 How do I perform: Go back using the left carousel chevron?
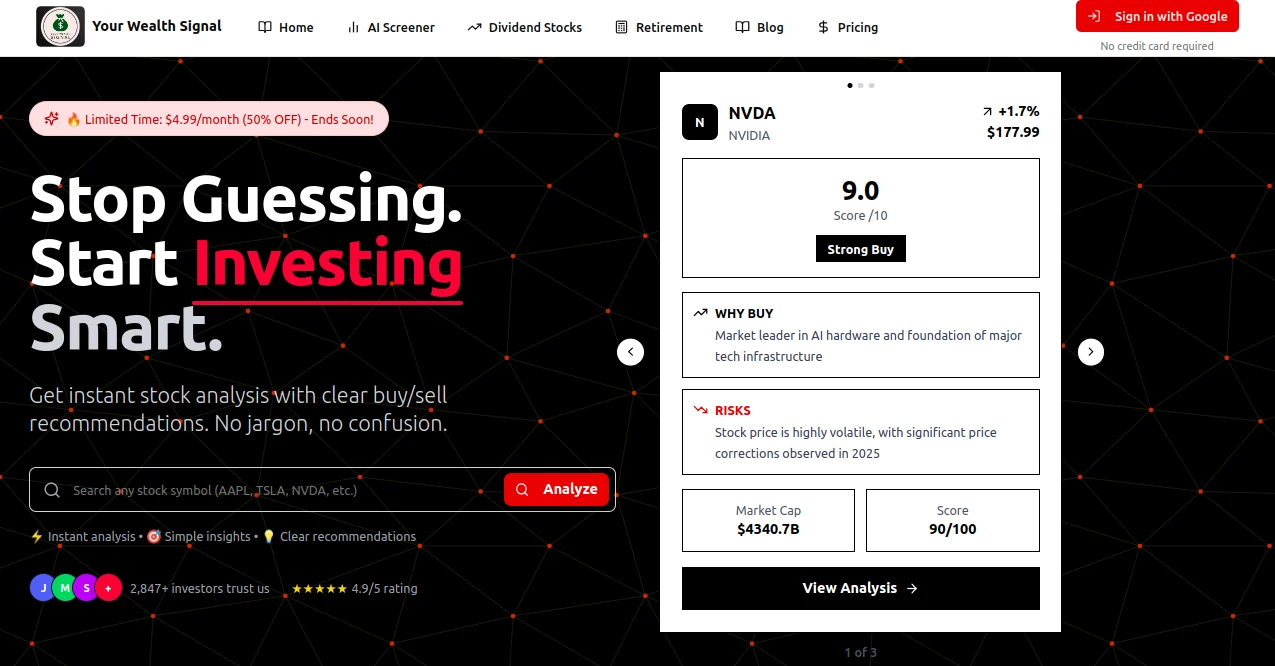[630, 351]
